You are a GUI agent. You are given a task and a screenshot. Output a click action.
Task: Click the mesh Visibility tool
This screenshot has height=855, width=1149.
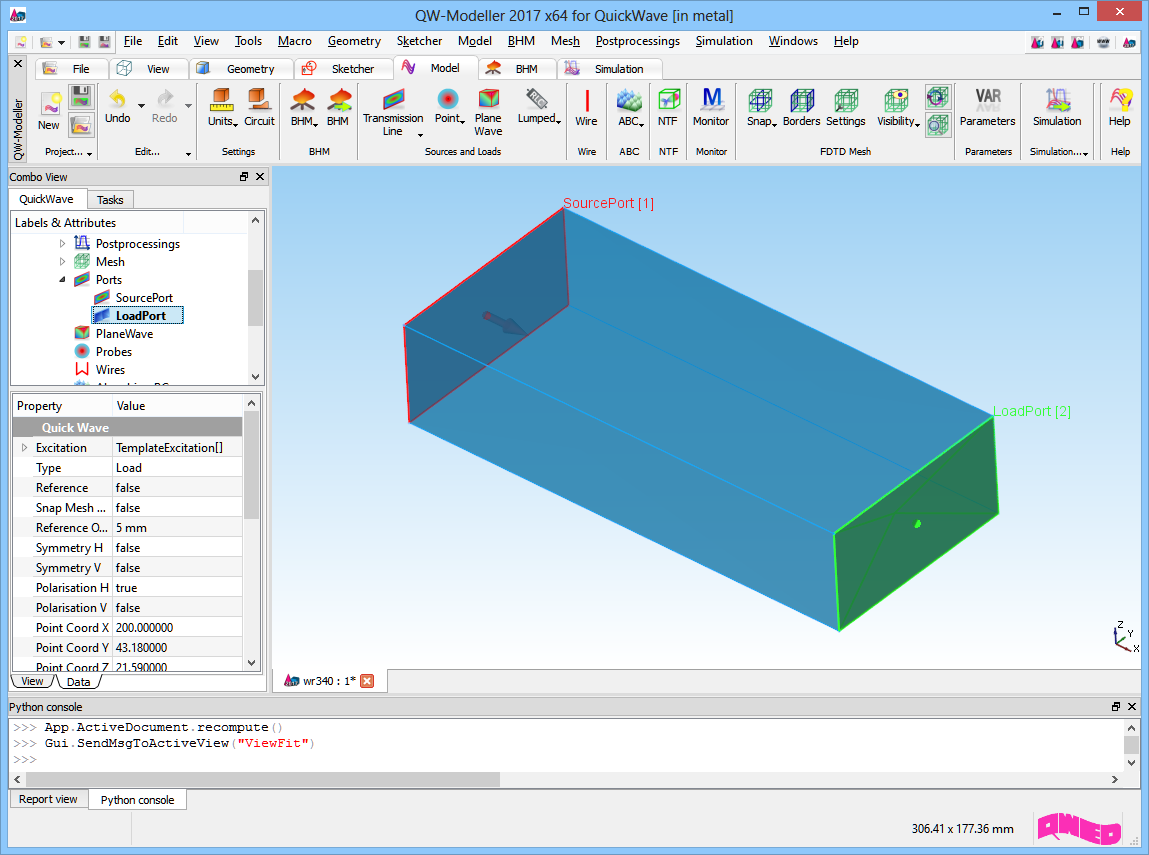898,107
